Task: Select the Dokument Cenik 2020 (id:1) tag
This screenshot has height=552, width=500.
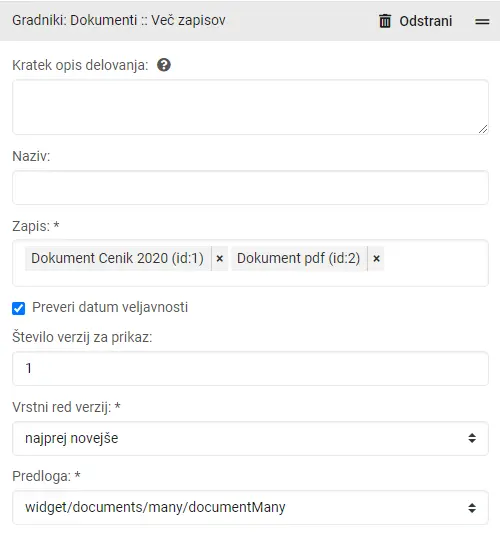Action: coord(118,258)
